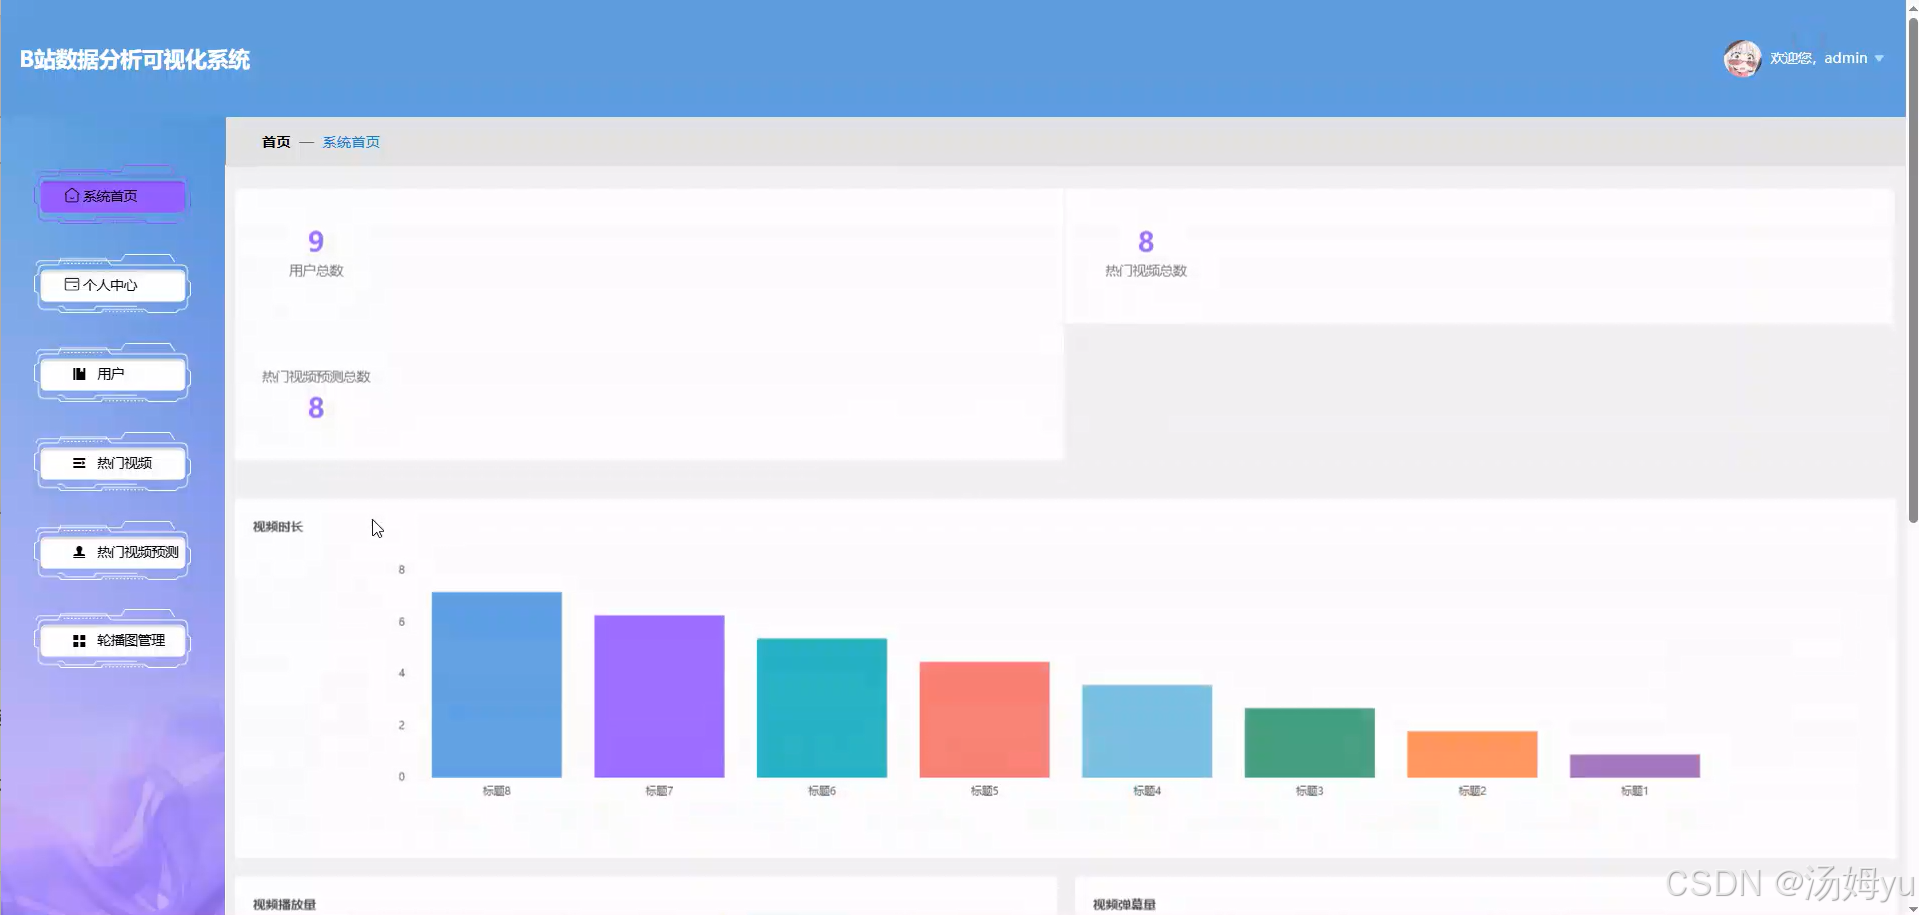The image size is (1919, 915).
Task: Open the 个人中心 sidebar menu item
Action: pos(112,285)
